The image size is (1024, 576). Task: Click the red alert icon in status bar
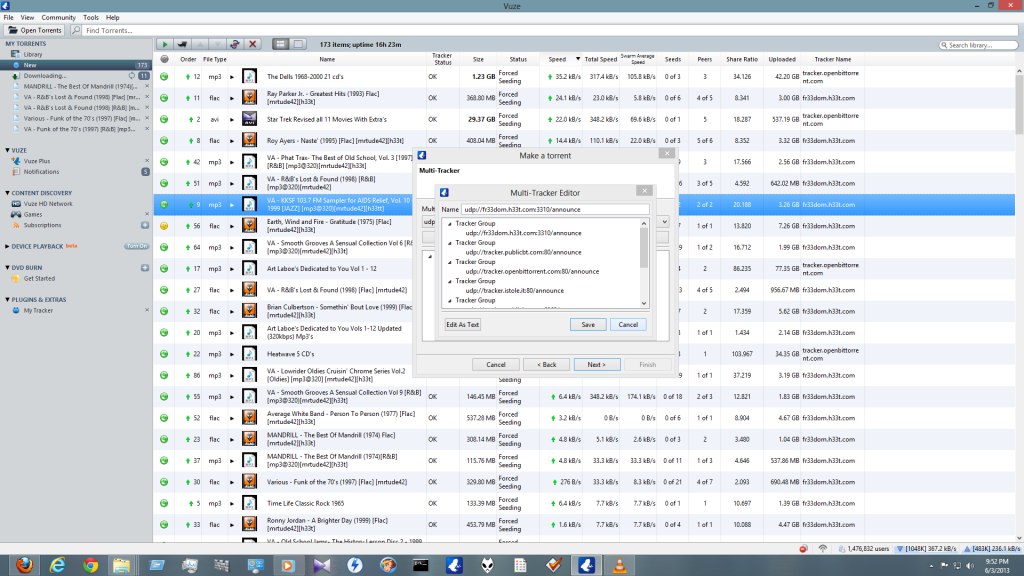pyautogui.click(x=803, y=549)
